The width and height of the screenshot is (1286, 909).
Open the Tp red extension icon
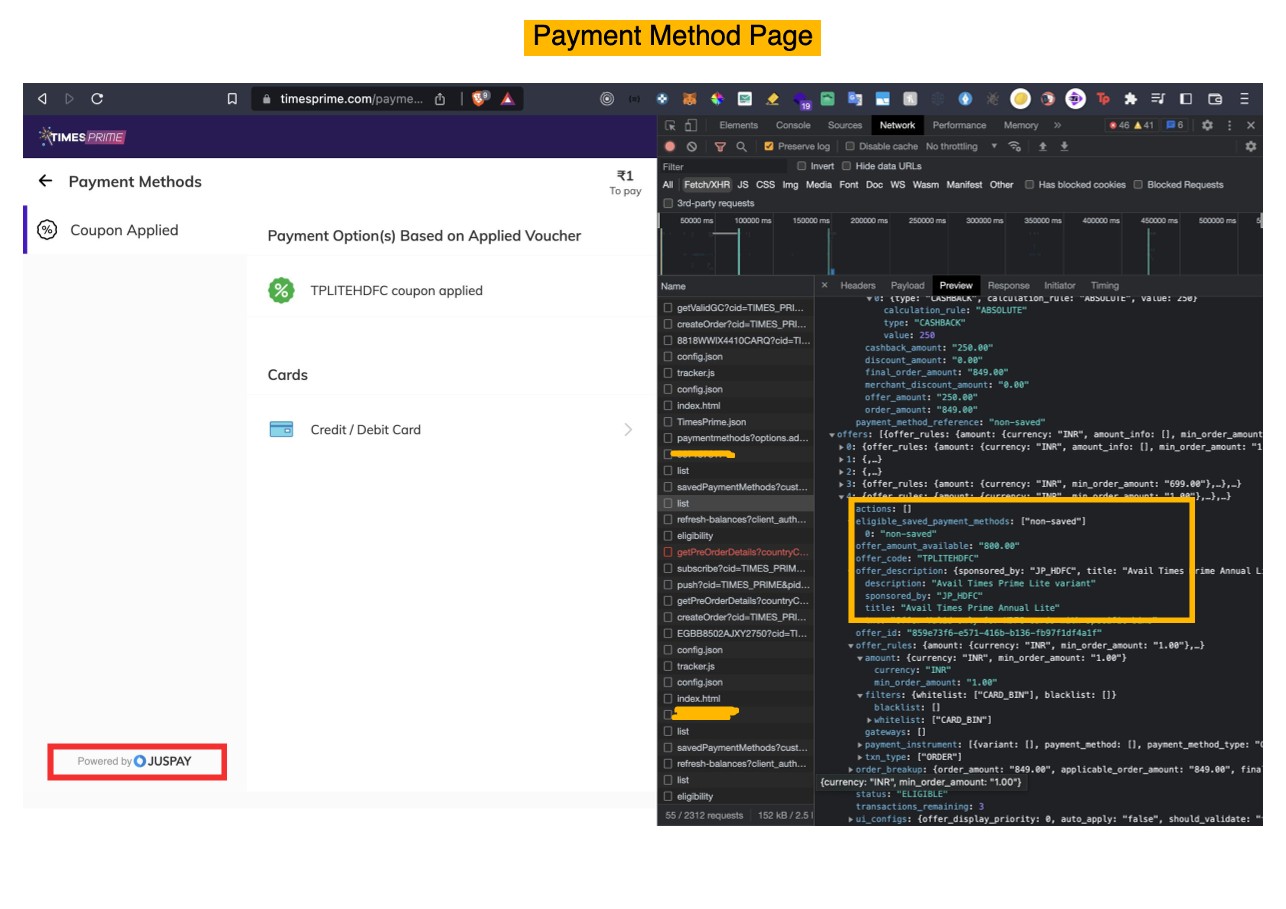click(1103, 99)
